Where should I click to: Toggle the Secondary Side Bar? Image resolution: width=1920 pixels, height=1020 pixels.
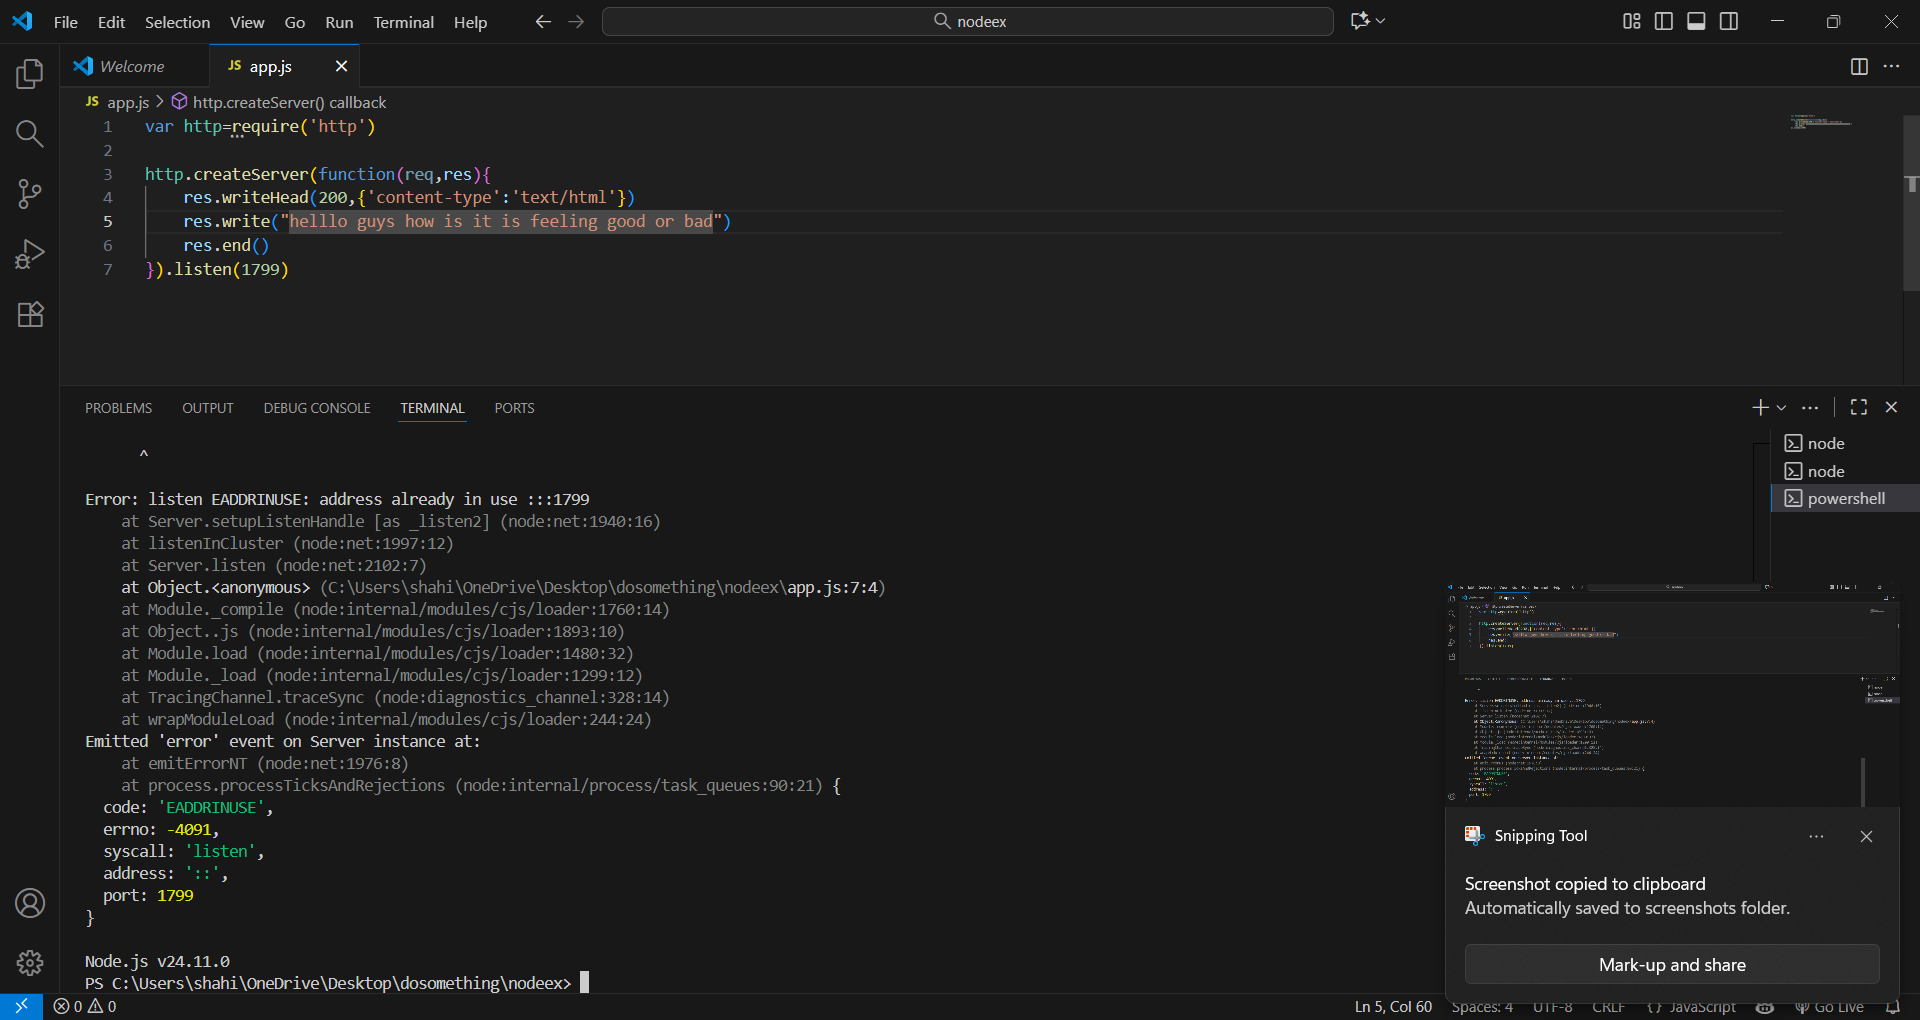click(x=1729, y=21)
